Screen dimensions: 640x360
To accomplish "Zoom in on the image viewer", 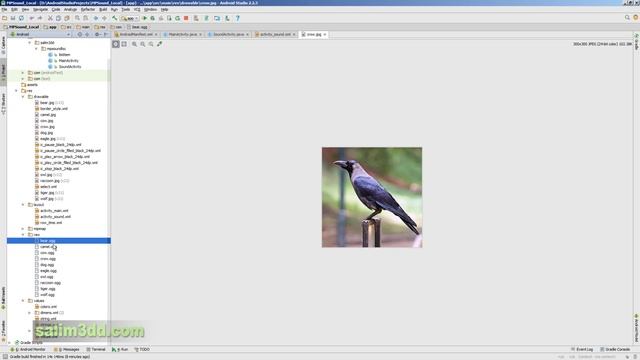I will (134, 44).
